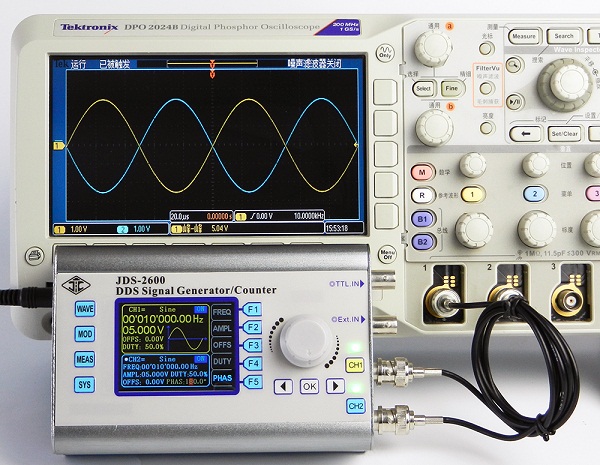
Task: Toggle the blue CH2 output button
Action: pos(356,406)
